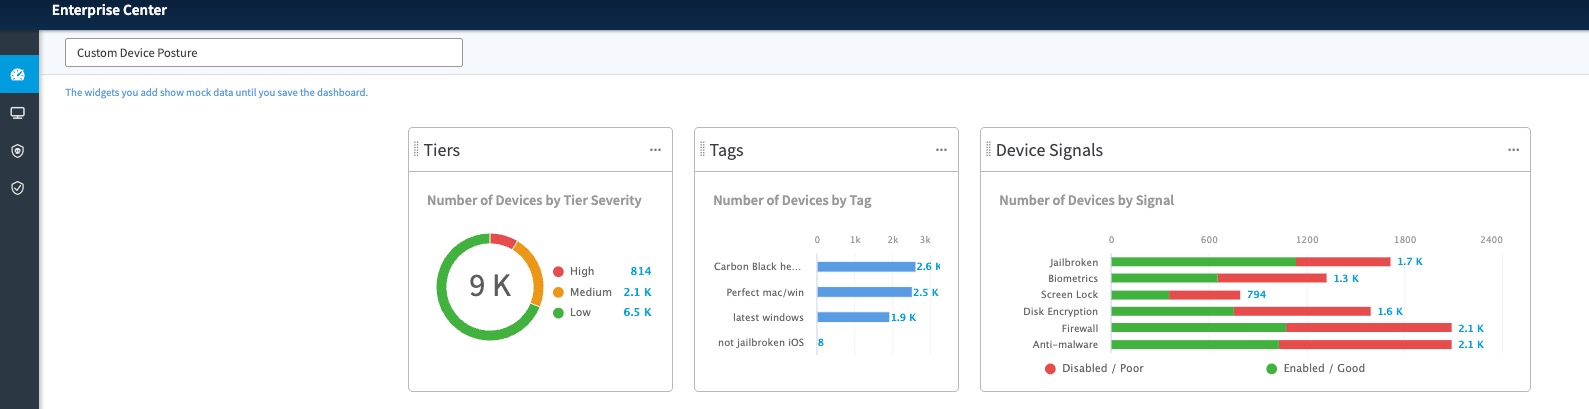Open the Device Signals ellipsis menu
The width and height of the screenshot is (1589, 409).
point(1513,150)
